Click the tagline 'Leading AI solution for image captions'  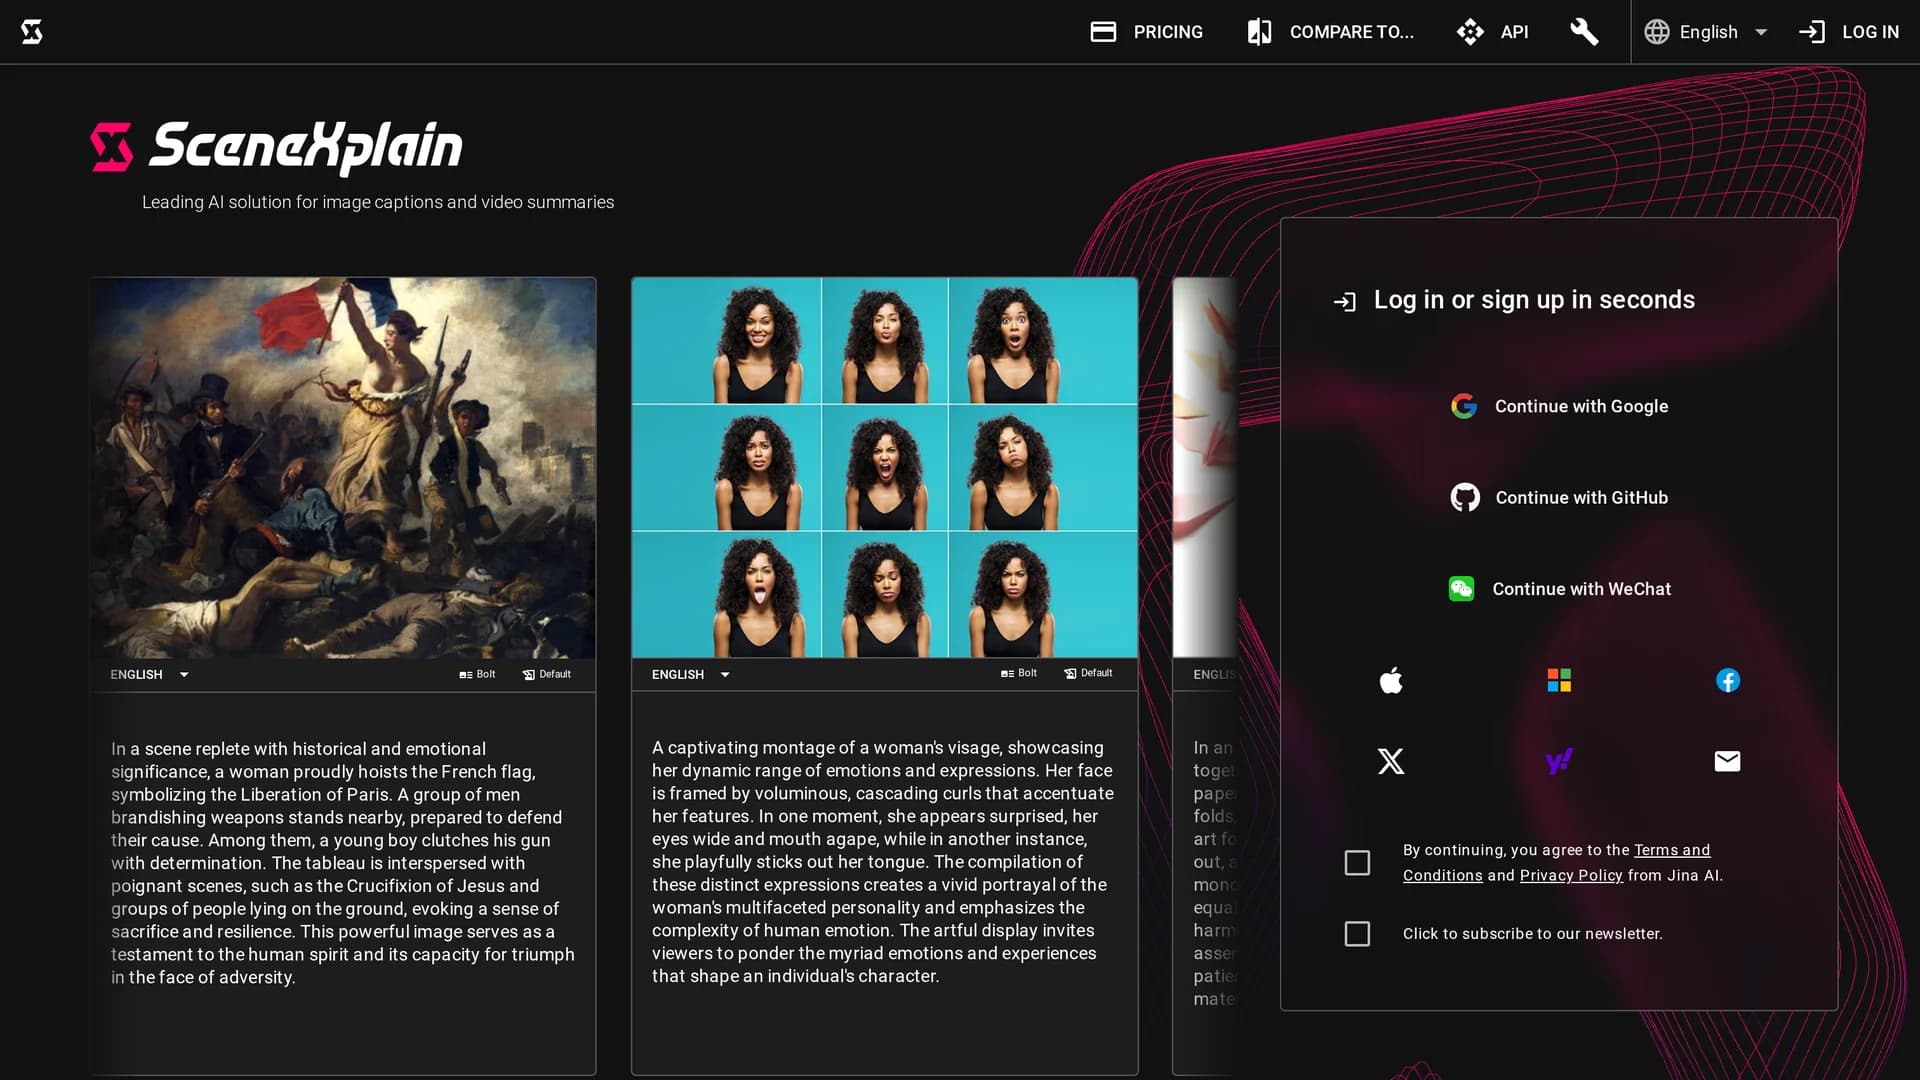378,202
